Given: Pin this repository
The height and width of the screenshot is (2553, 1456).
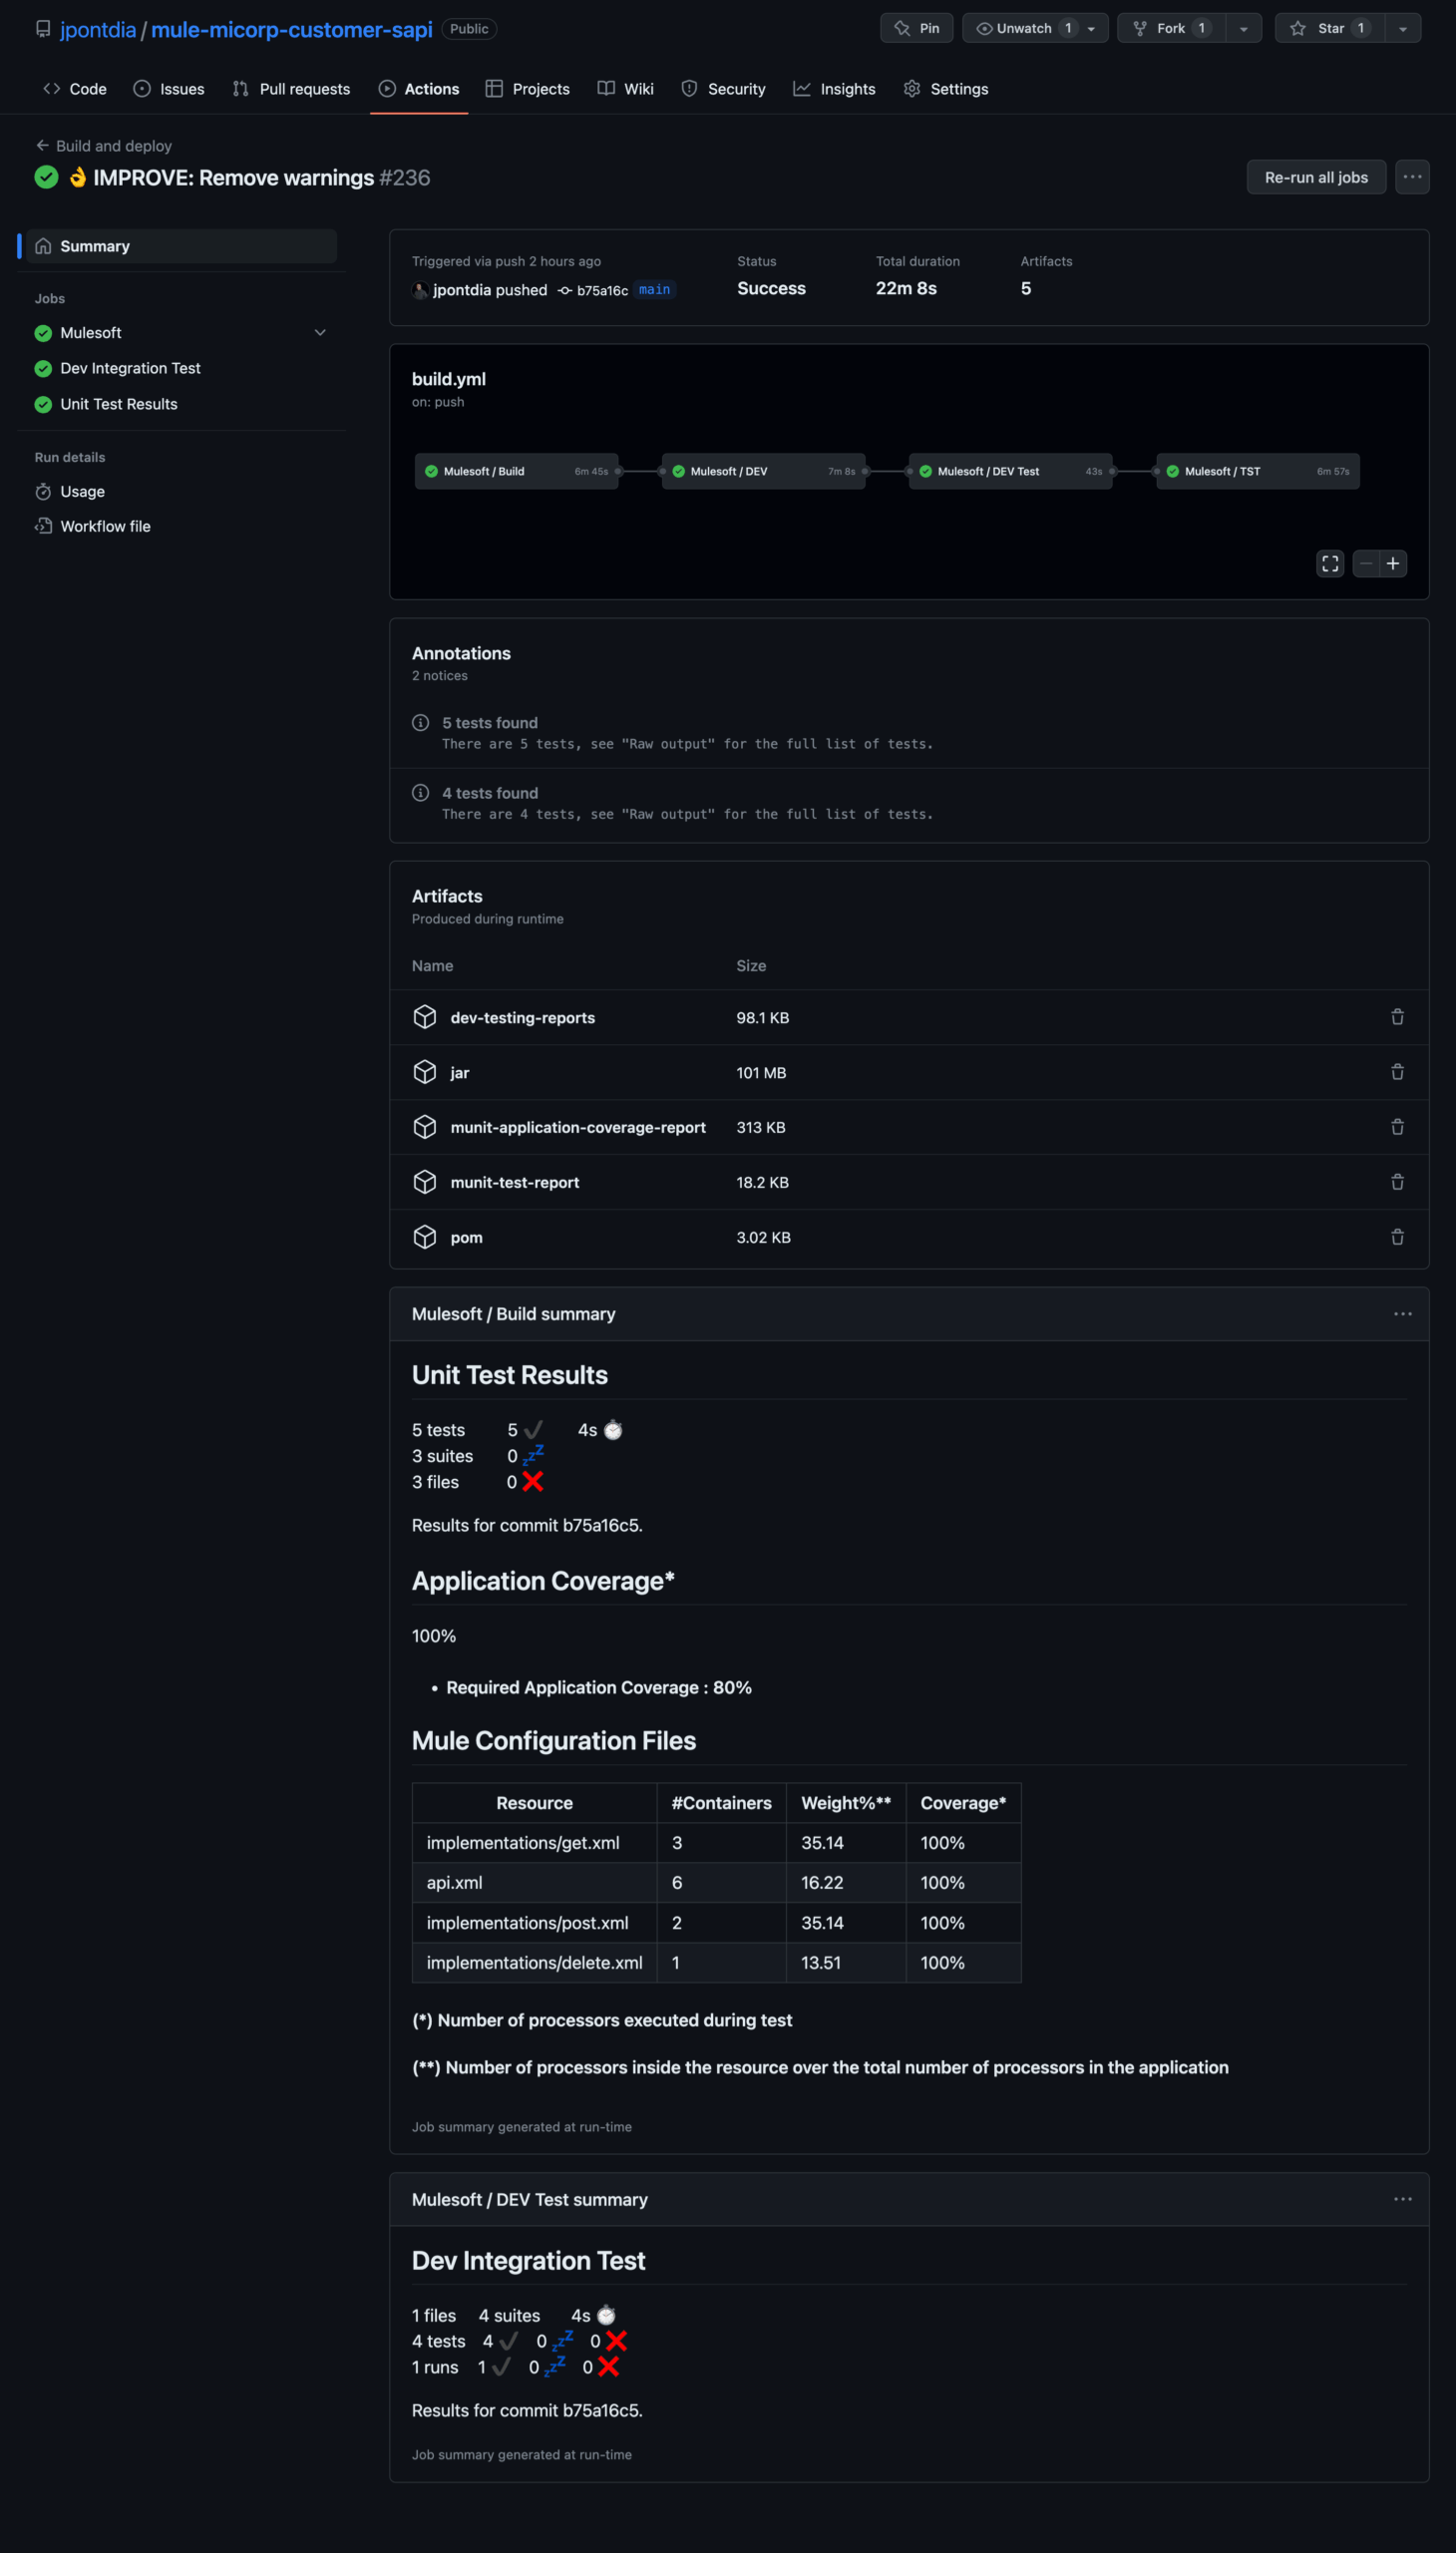Looking at the screenshot, I should [917, 28].
